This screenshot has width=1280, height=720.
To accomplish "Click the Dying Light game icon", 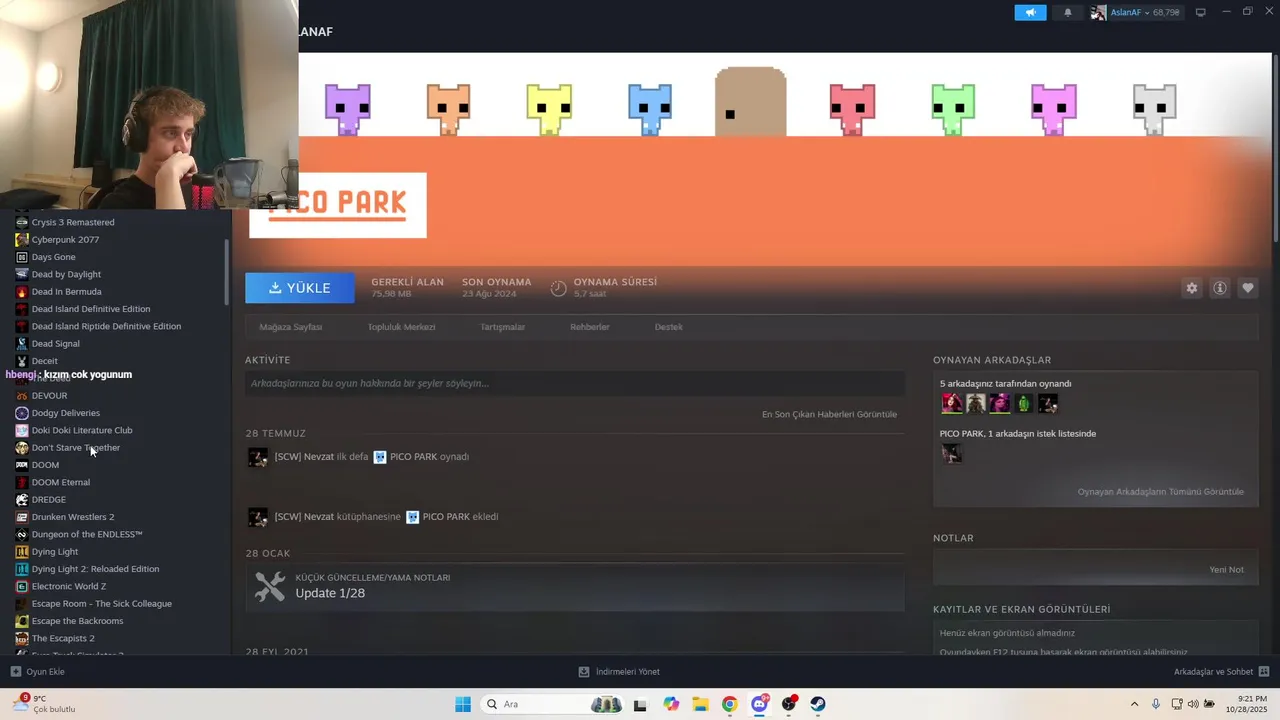I will pyautogui.click(x=22, y=552).
